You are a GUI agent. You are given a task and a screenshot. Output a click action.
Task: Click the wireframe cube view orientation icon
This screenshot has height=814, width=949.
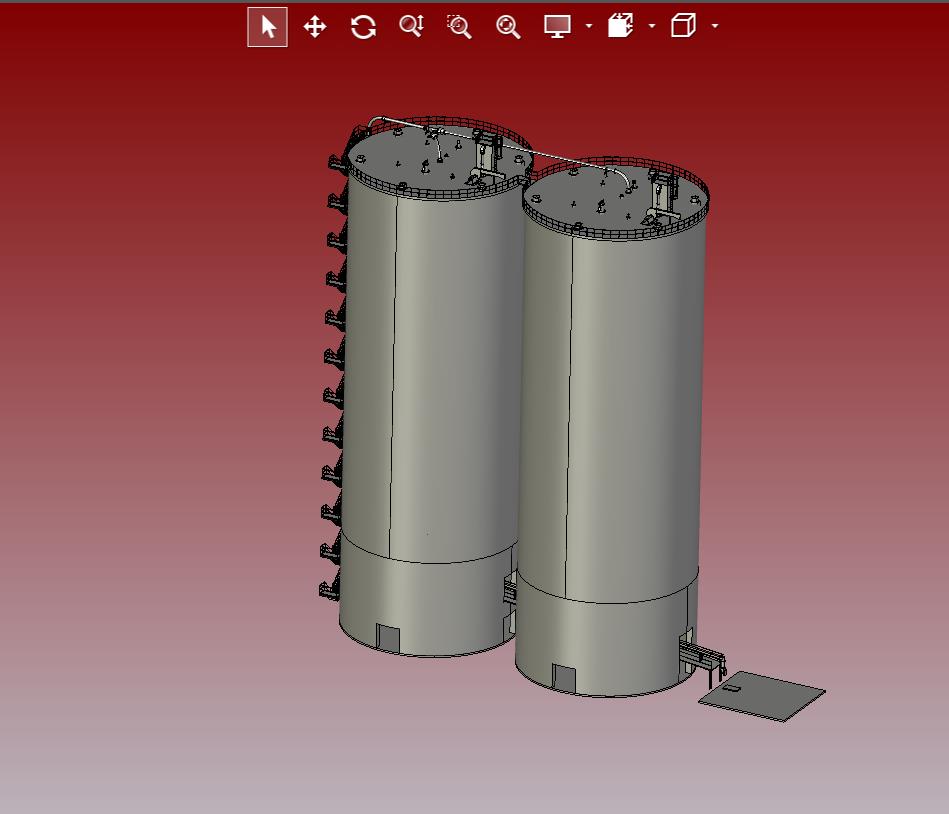683,27
